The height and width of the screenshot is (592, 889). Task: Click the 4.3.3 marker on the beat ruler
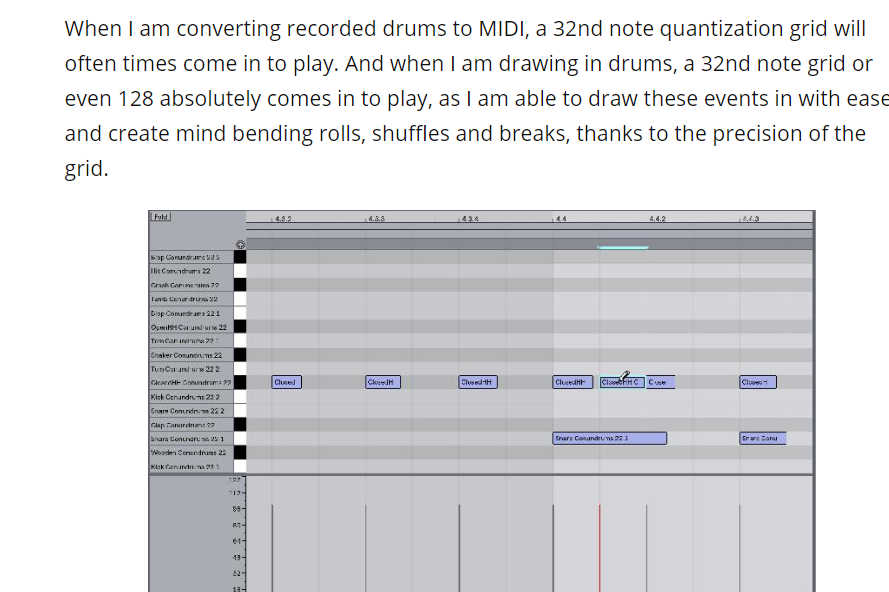click(376, 218)
